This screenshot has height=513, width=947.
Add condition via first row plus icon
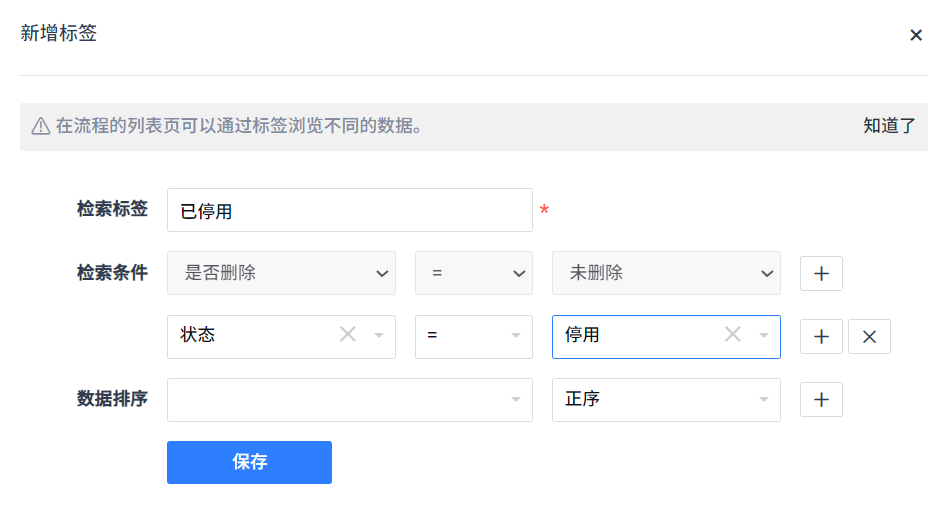pyautogui.click(x=821, y=273)
